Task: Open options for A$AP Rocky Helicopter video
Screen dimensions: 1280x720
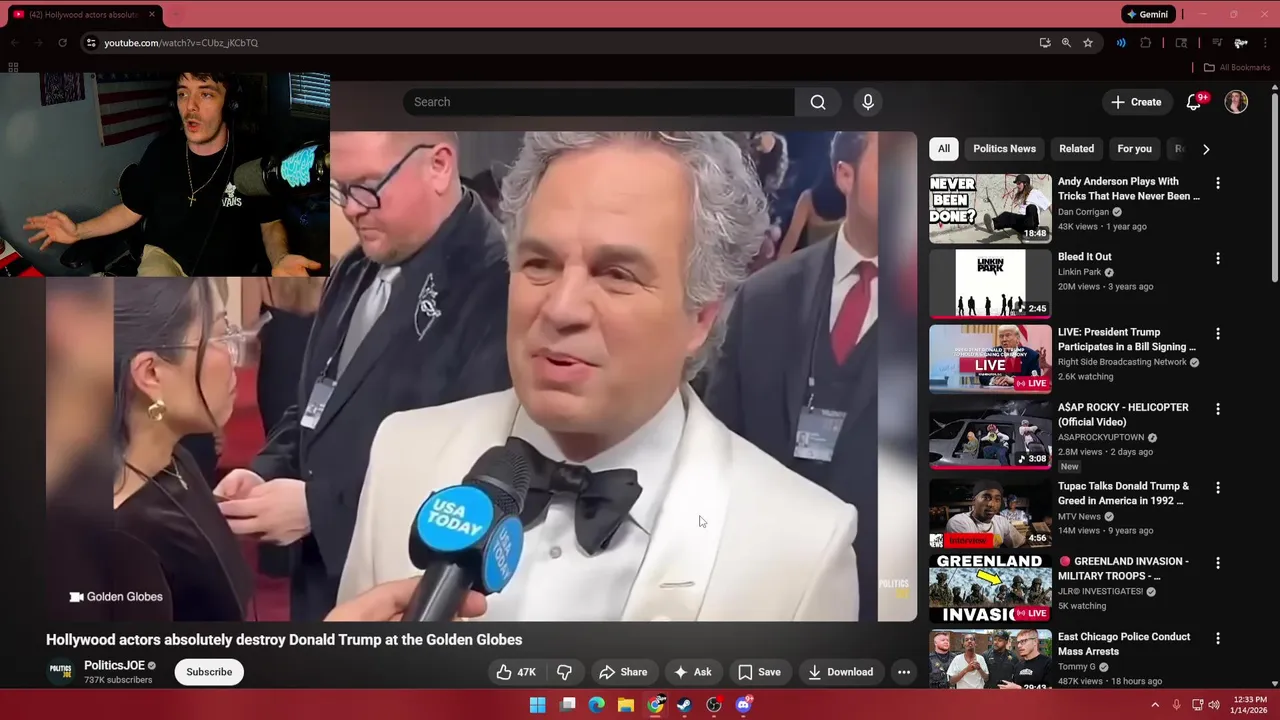Action: click(x=1217, y=409)
